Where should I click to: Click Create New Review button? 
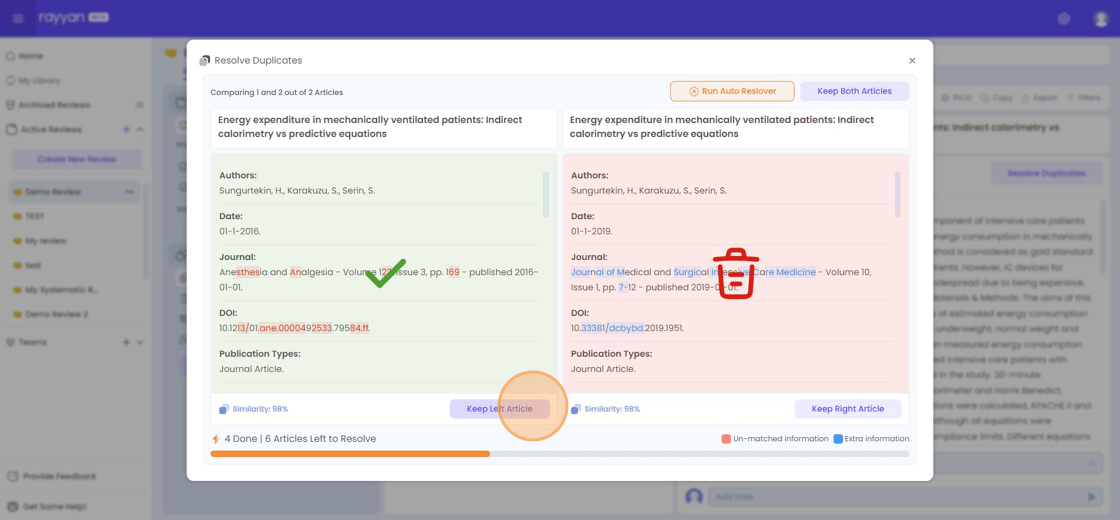point(76,159)
